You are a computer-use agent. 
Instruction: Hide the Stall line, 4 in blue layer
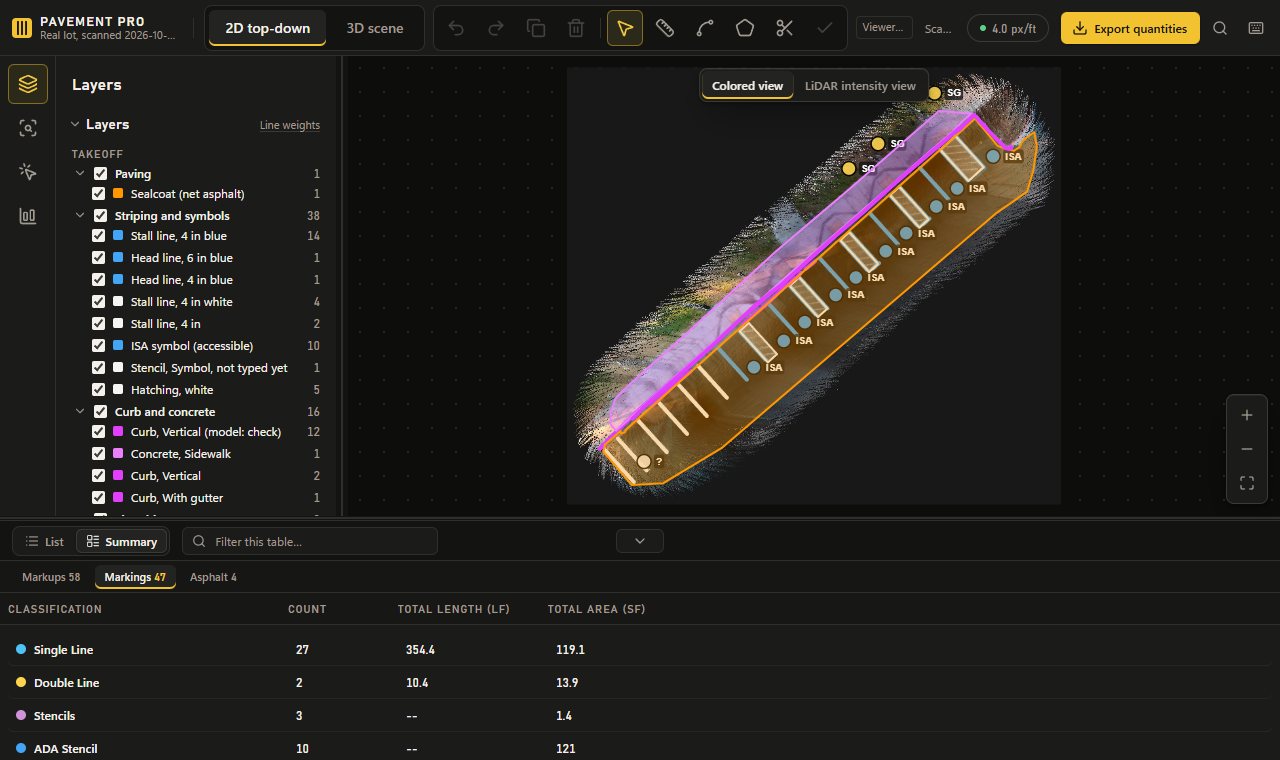(98, 236)
